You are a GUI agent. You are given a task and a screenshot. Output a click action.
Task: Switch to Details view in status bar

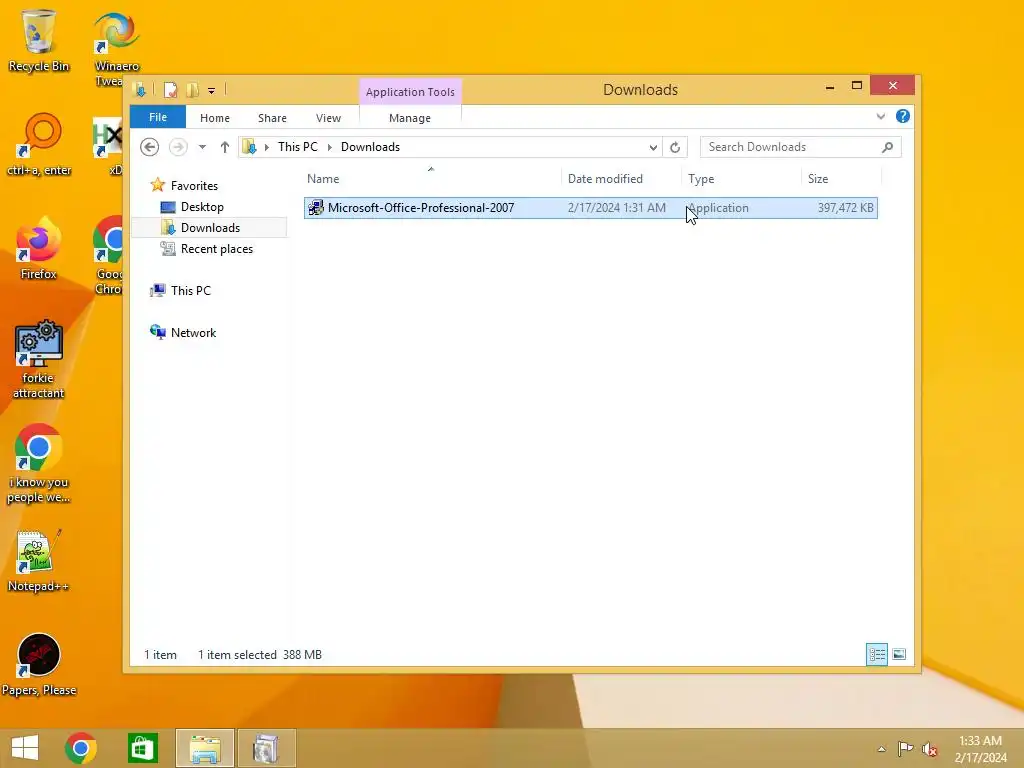(x=876, y=654)
